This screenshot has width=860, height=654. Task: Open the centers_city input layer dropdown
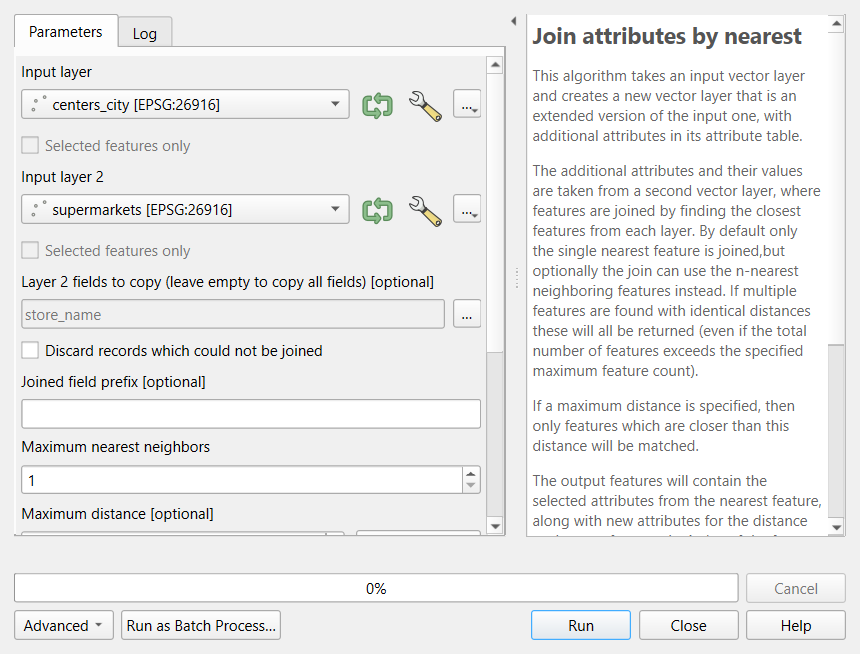click(x=185, y=104)
